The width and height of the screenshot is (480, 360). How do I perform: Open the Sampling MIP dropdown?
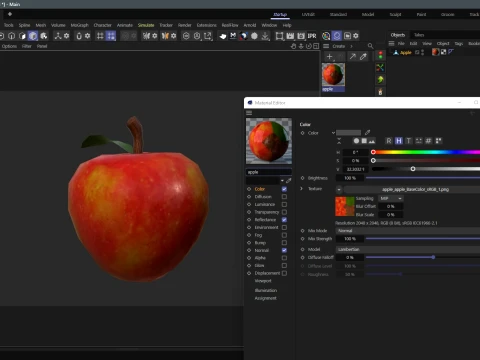coord(391,198)
